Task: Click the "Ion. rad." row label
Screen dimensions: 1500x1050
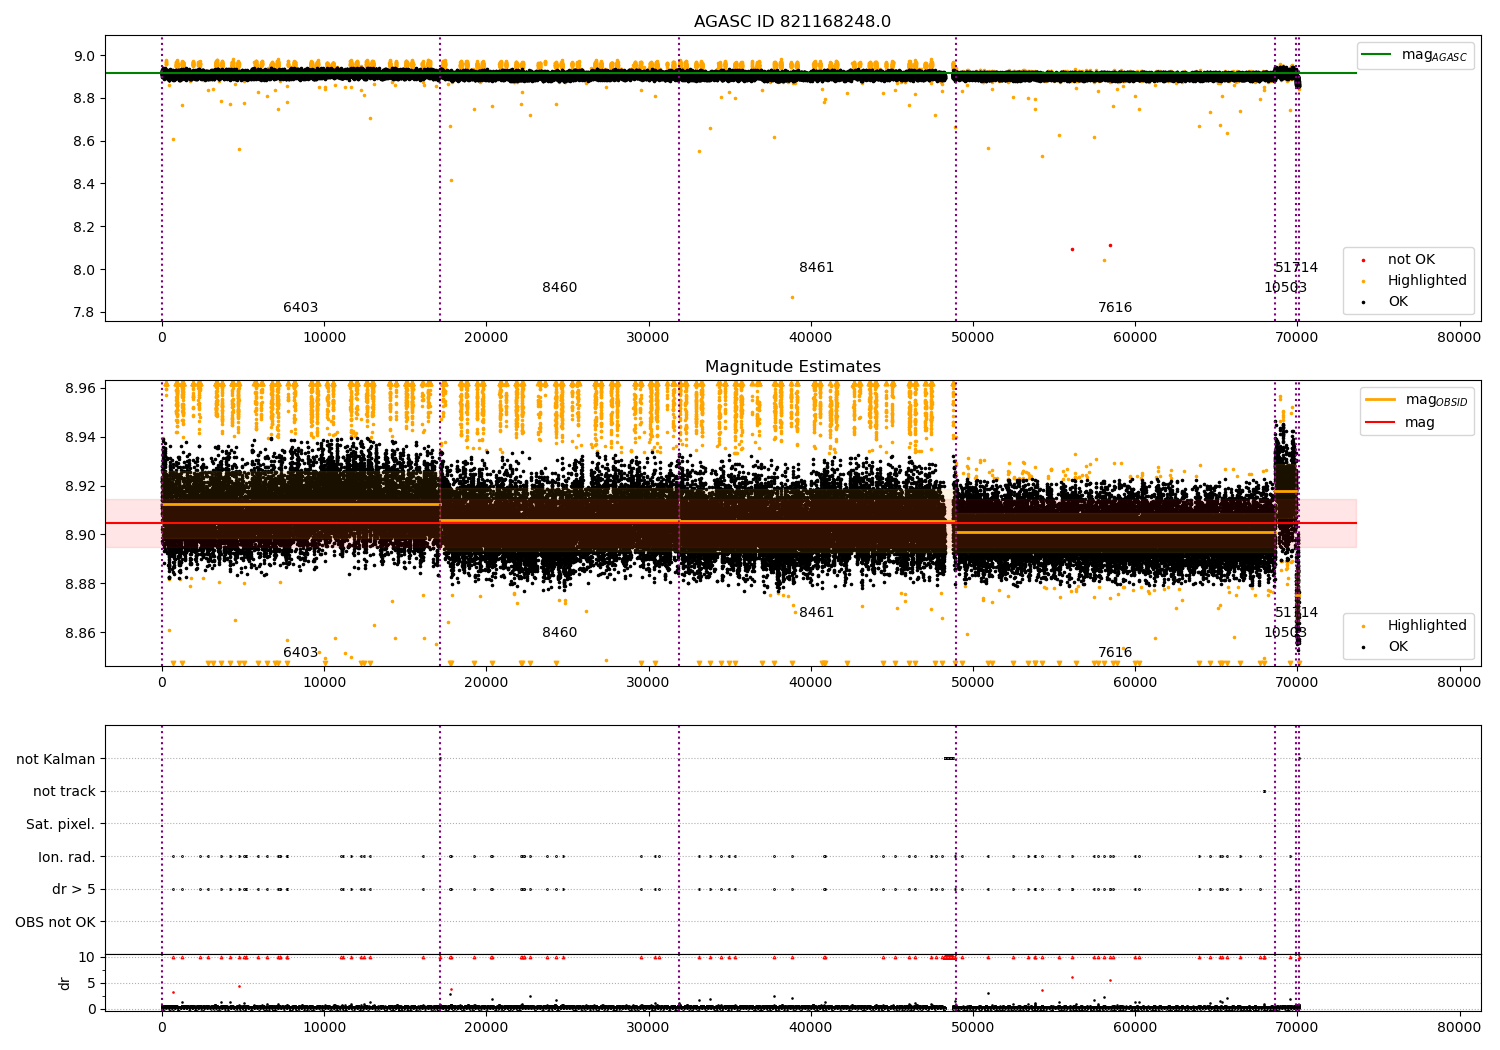Action: (67, 857)
